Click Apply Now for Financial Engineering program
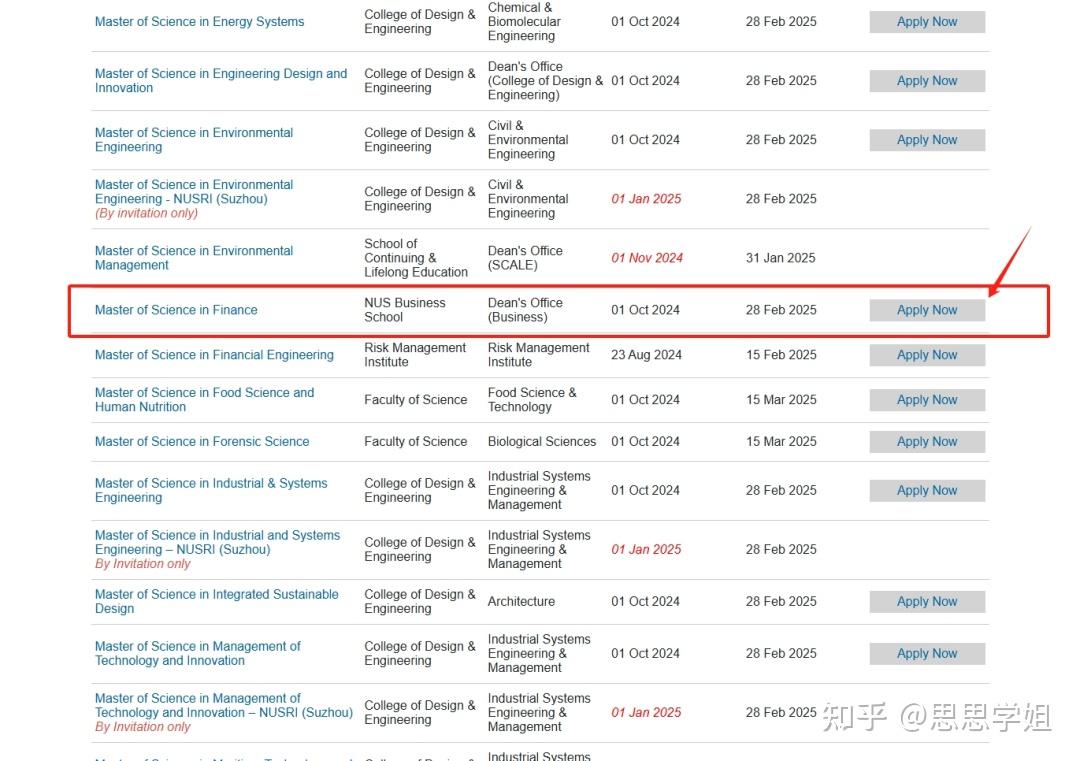The width and height of the screenshot is (1080, 761). (926, 355)
